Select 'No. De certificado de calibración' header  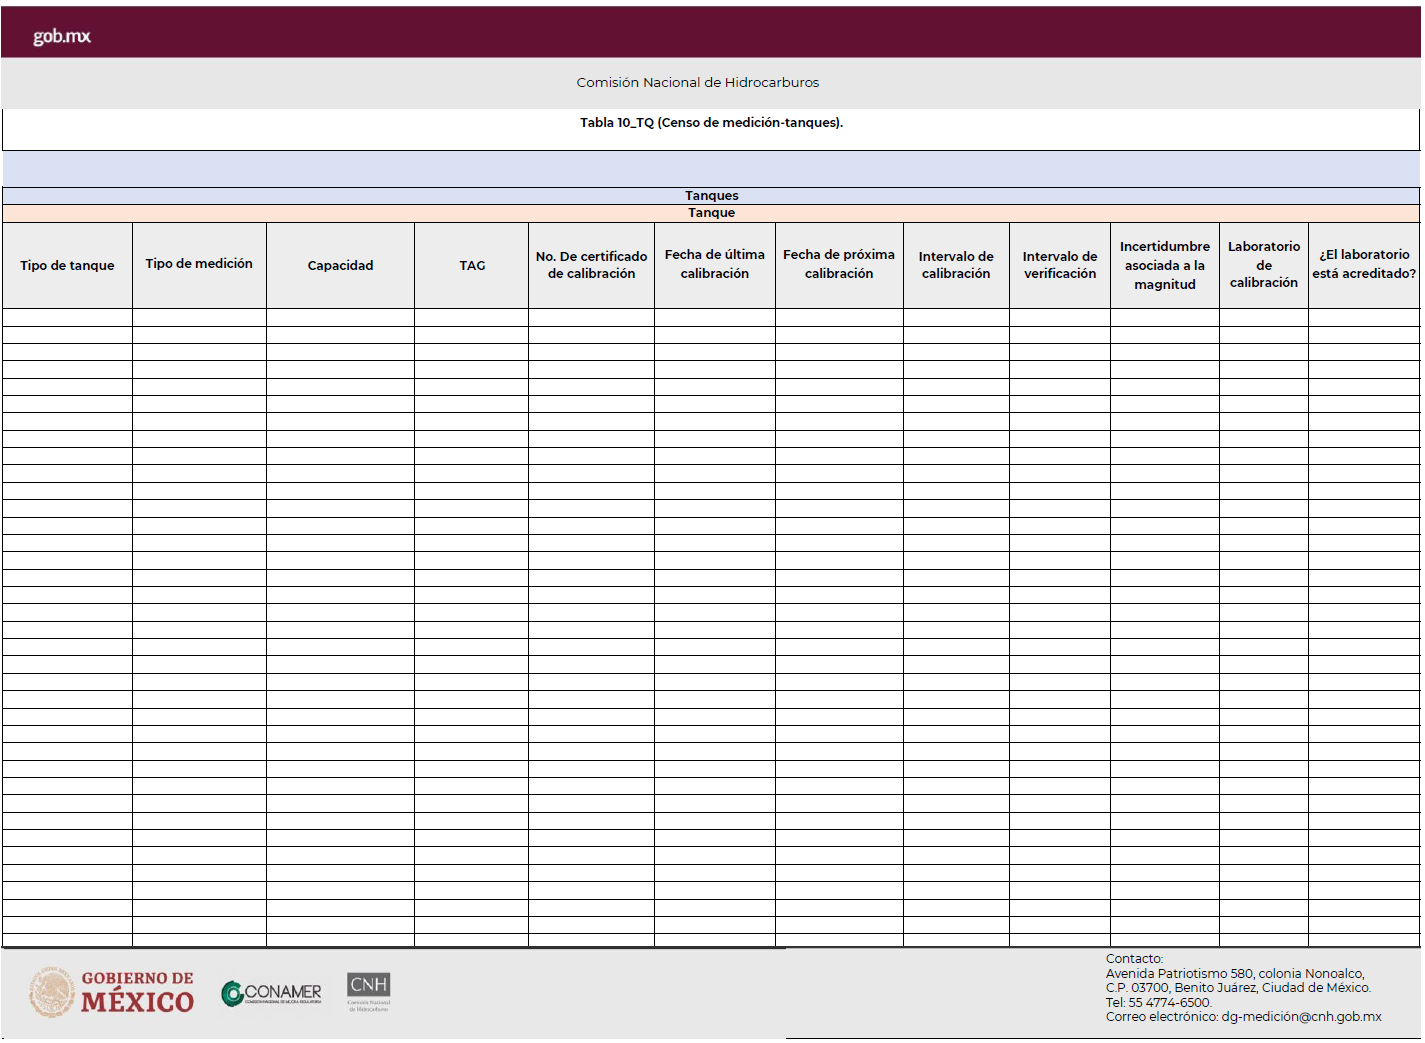click(x=591, y=265)
